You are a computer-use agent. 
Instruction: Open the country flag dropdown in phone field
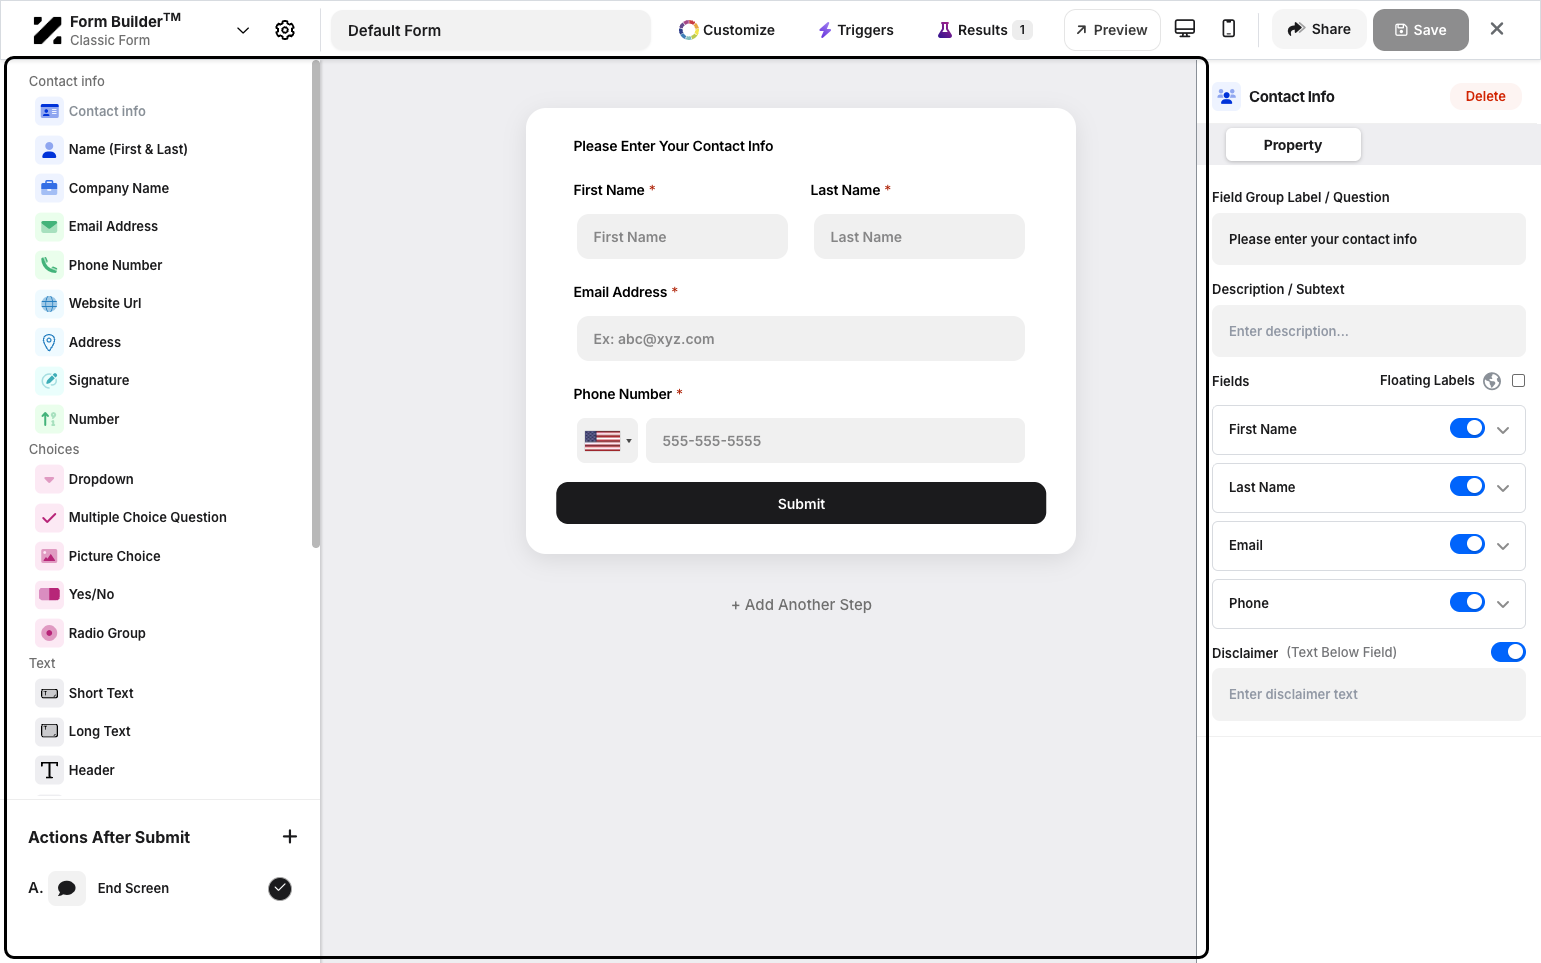click(x=607, y=440)
